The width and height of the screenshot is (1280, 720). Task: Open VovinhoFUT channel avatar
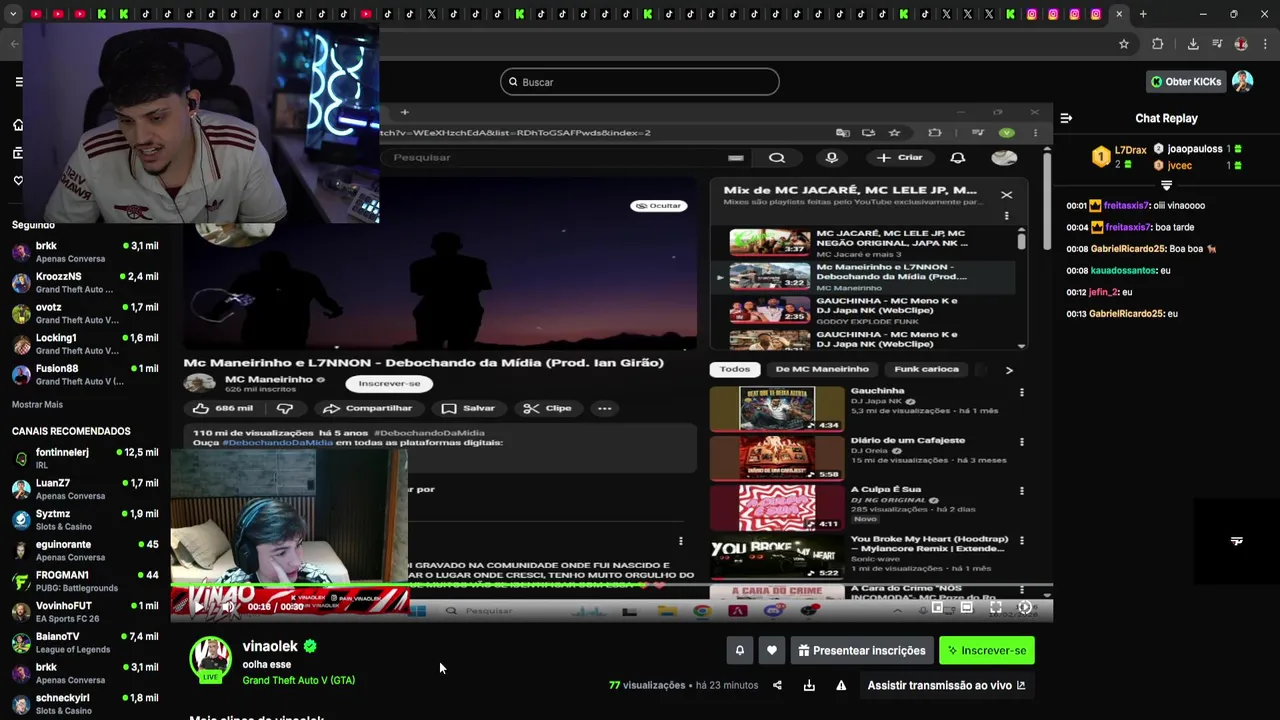tap(21, 612)
